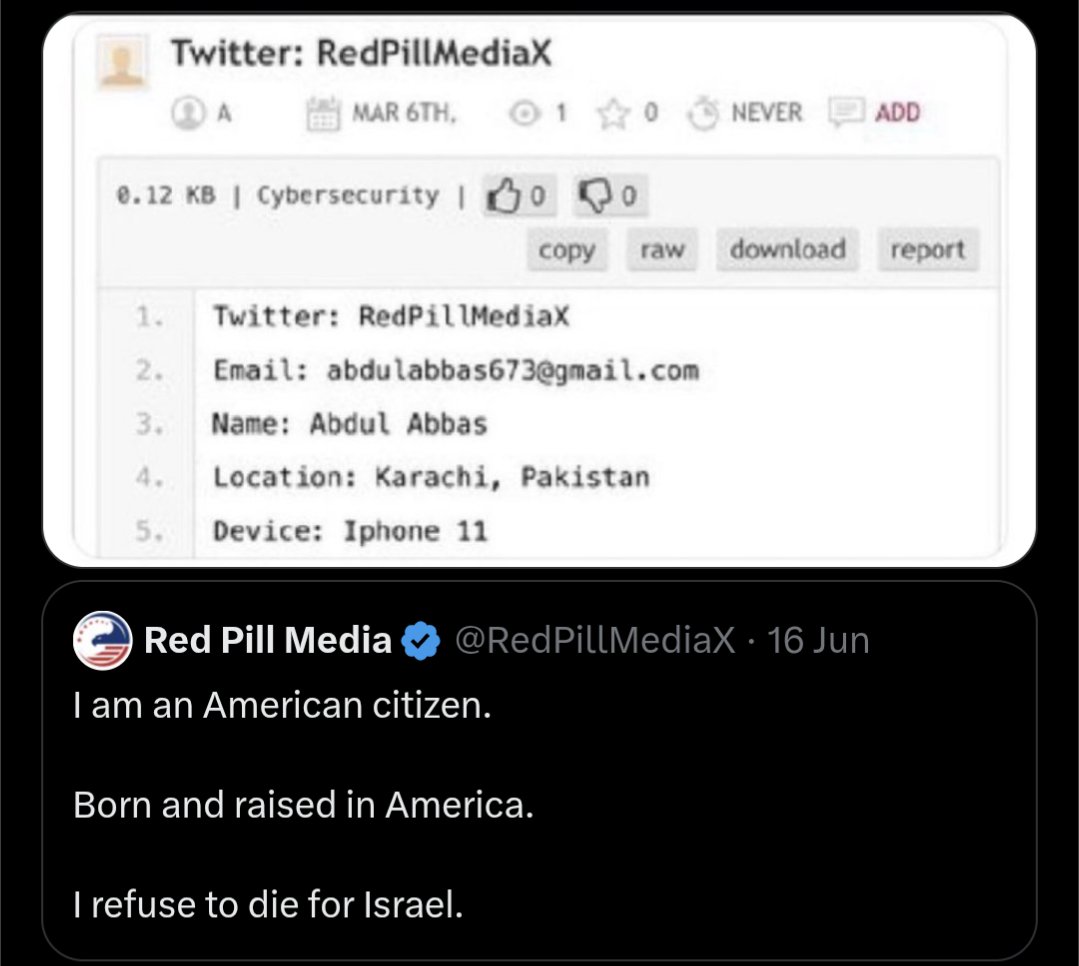Image resolution: width=1079 pixels, height=966 pixels.
Task: Click the thumbs up like button
Action: pos(519,196)
